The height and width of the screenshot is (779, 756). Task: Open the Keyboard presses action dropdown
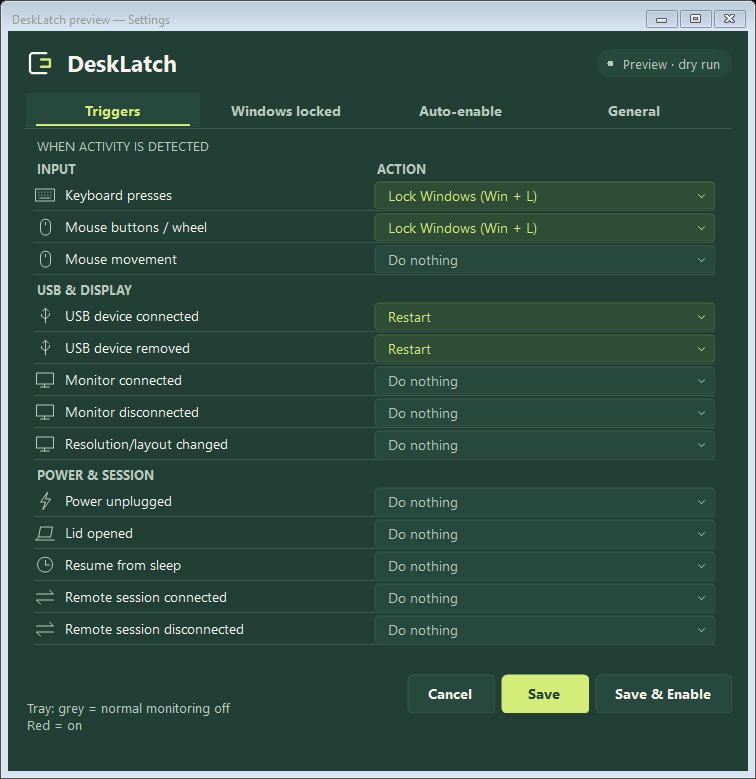point(544,196)
